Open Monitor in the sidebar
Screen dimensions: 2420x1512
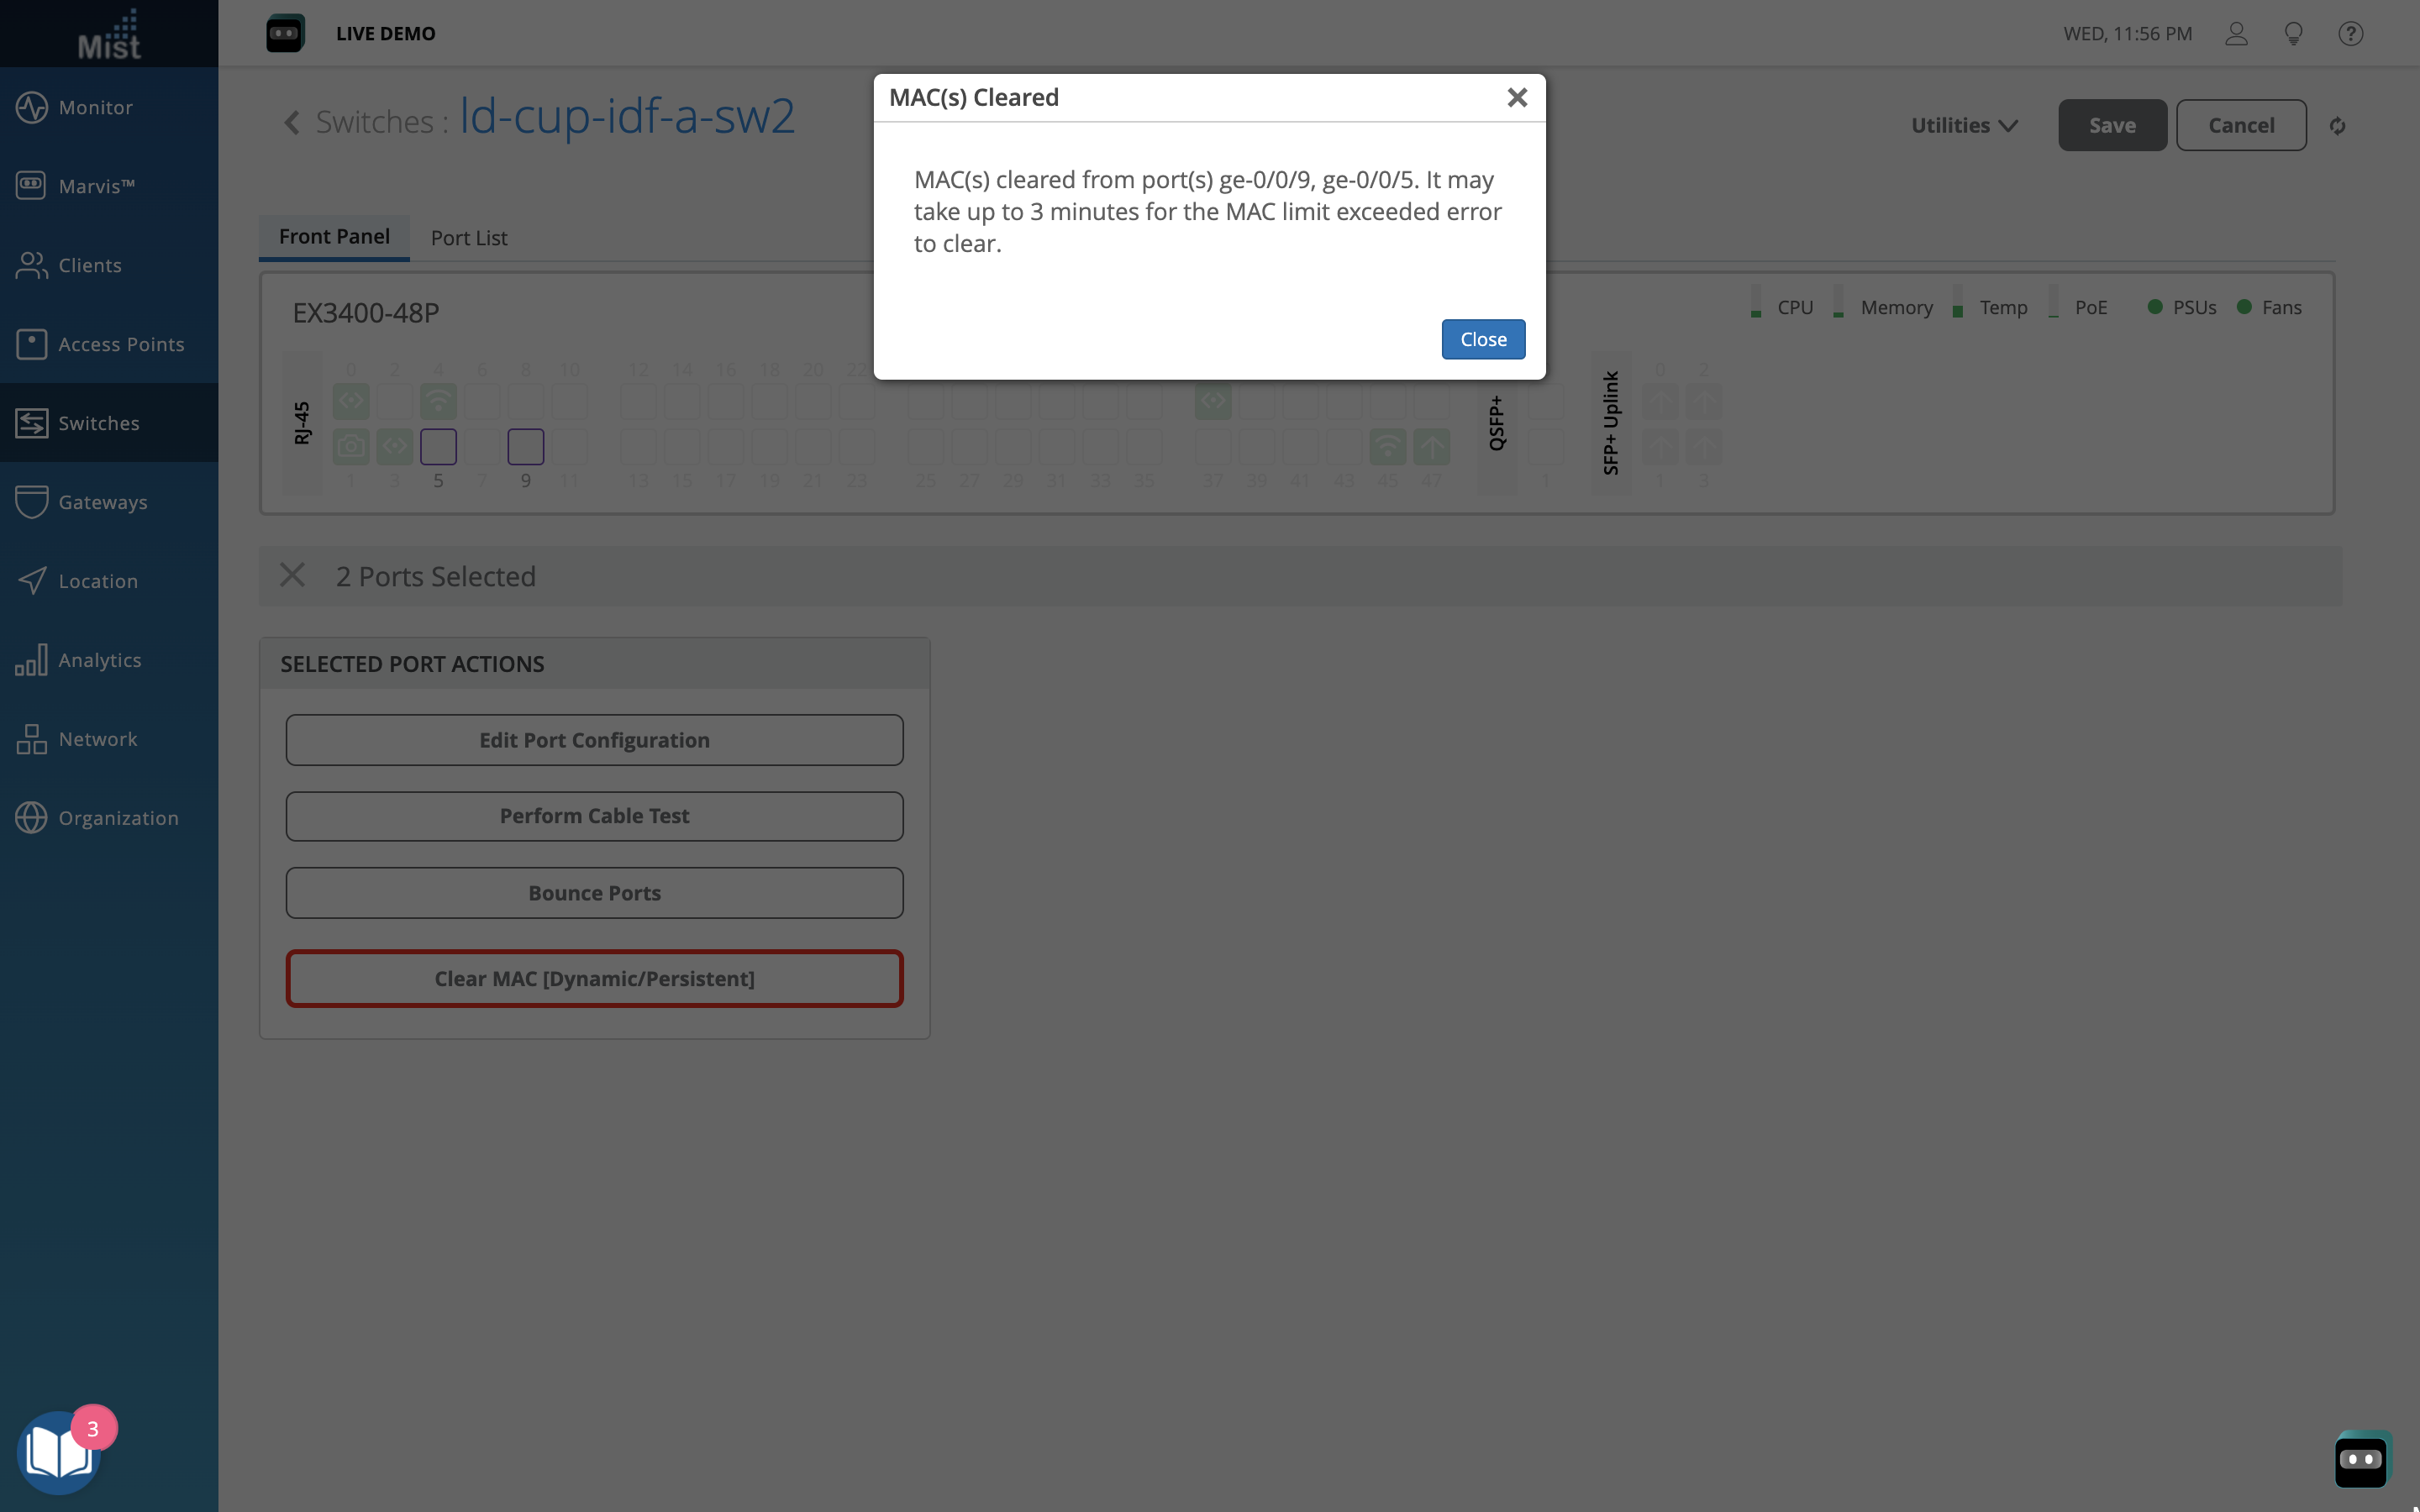[x=95, y=107]
